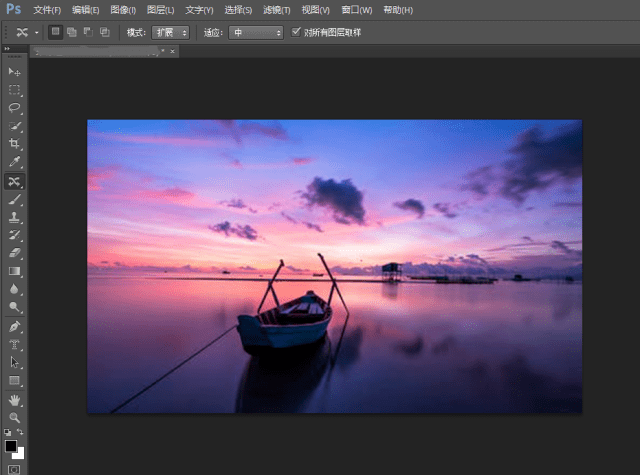Click the Photoshop Ps logo
This screenshot has height=475, width=640.
click(13, 9)
